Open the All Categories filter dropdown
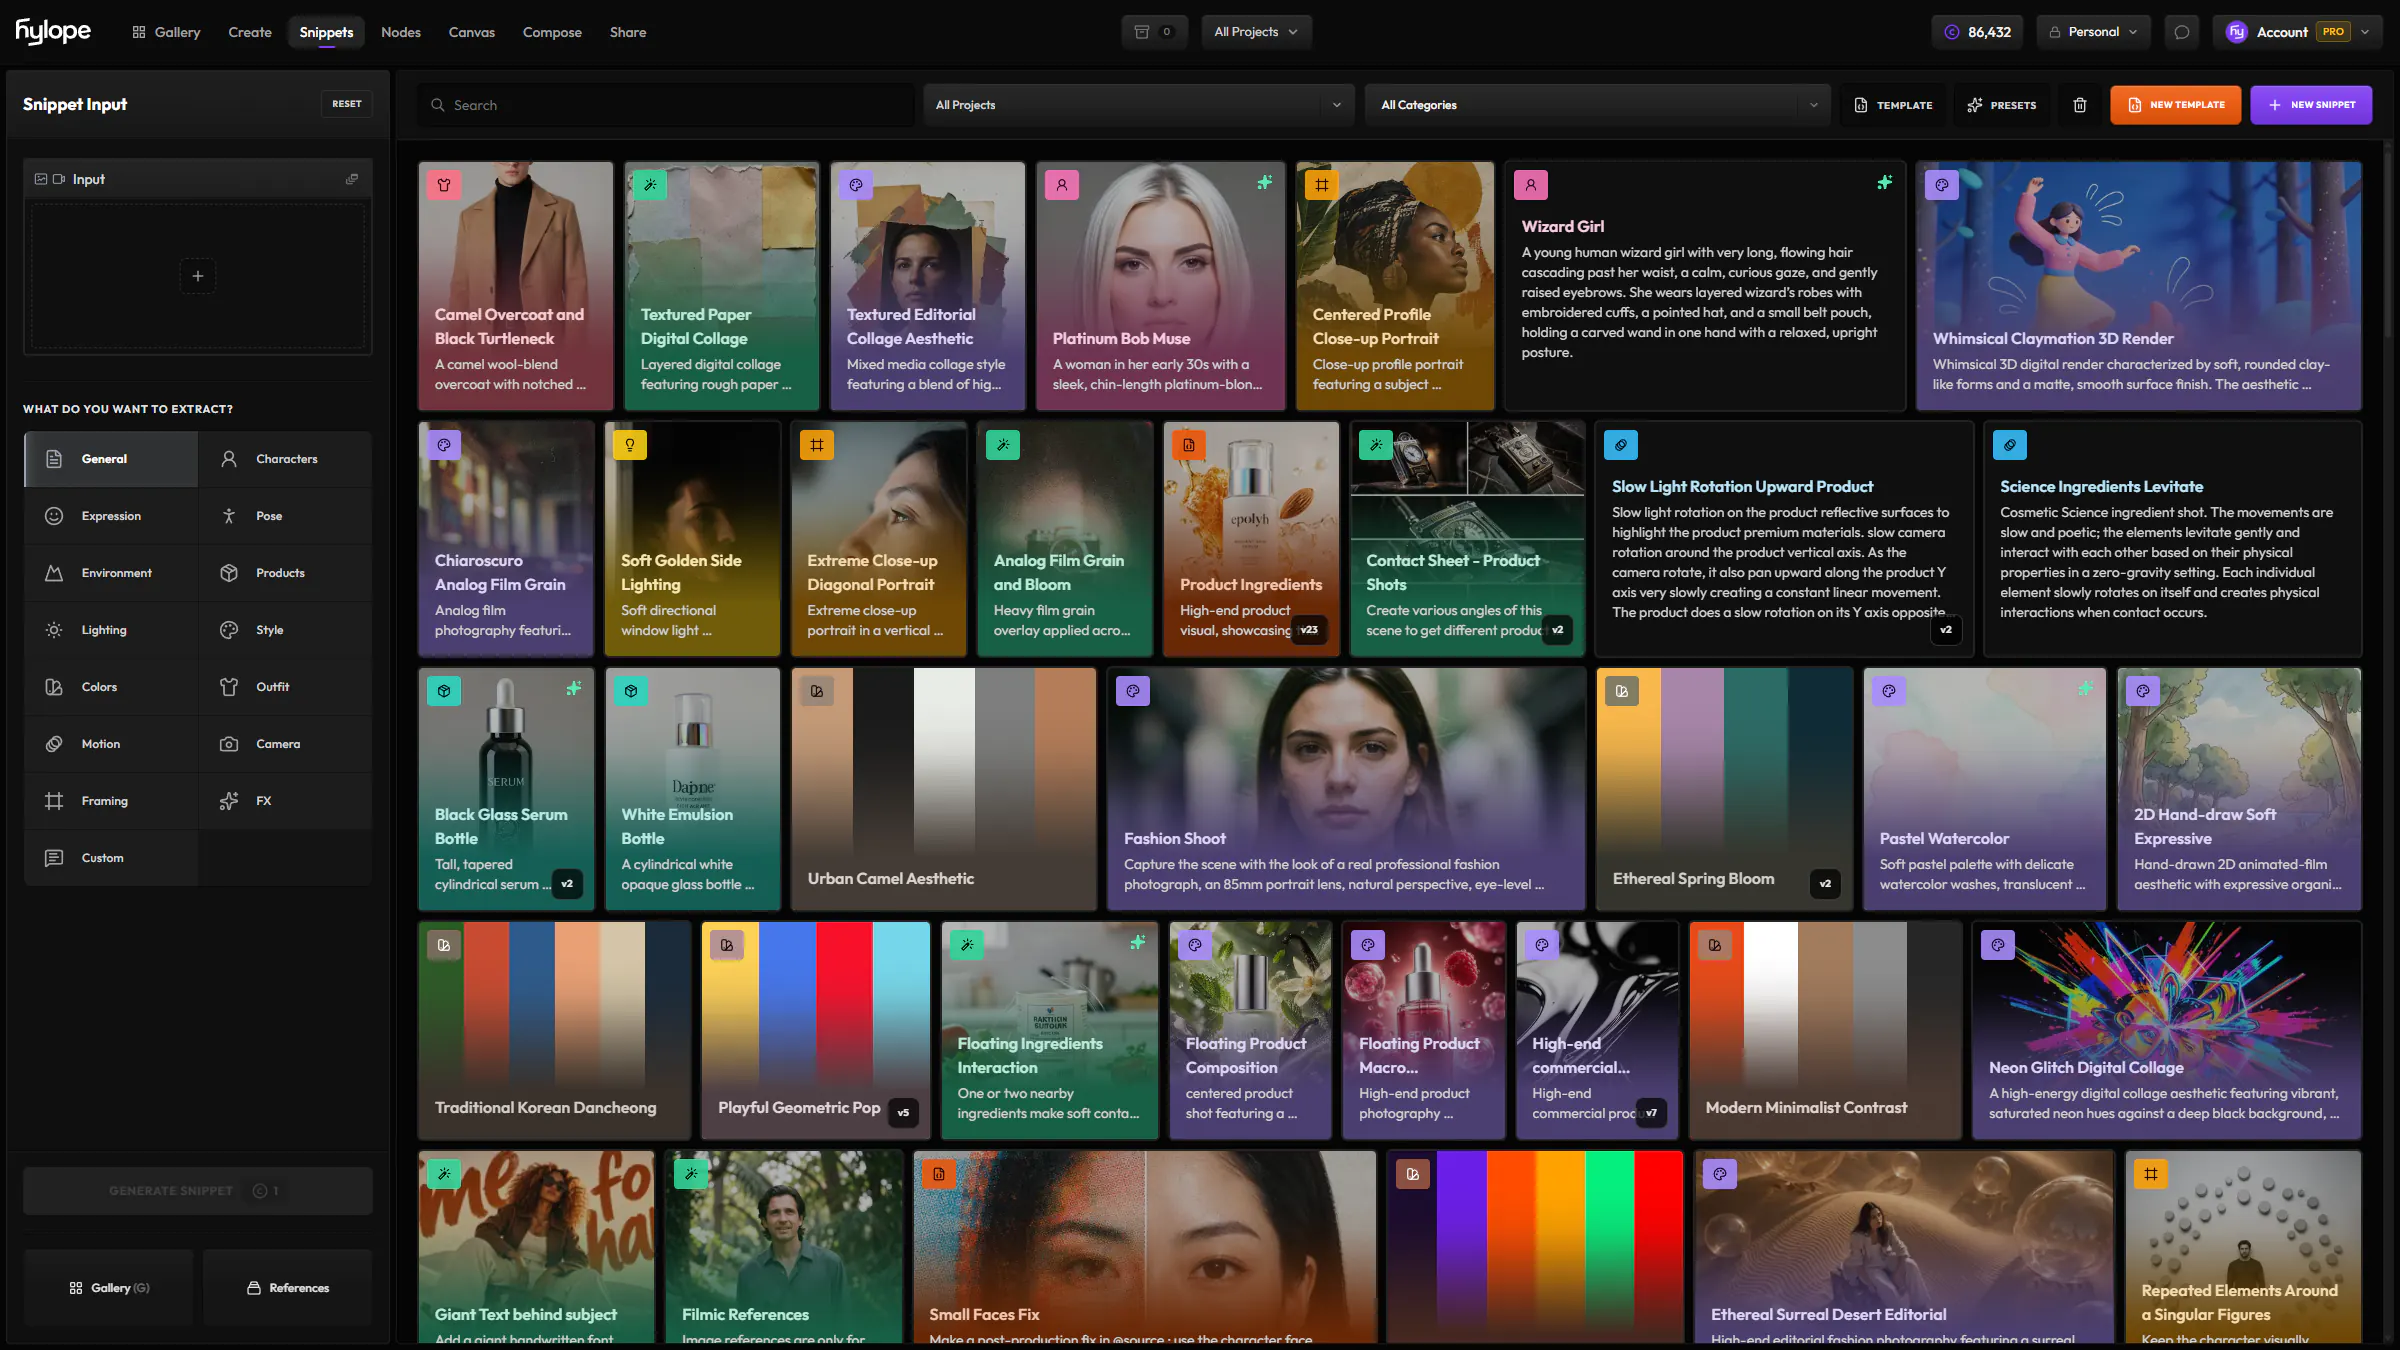 pyautogui.click(x=1598, y=105)
